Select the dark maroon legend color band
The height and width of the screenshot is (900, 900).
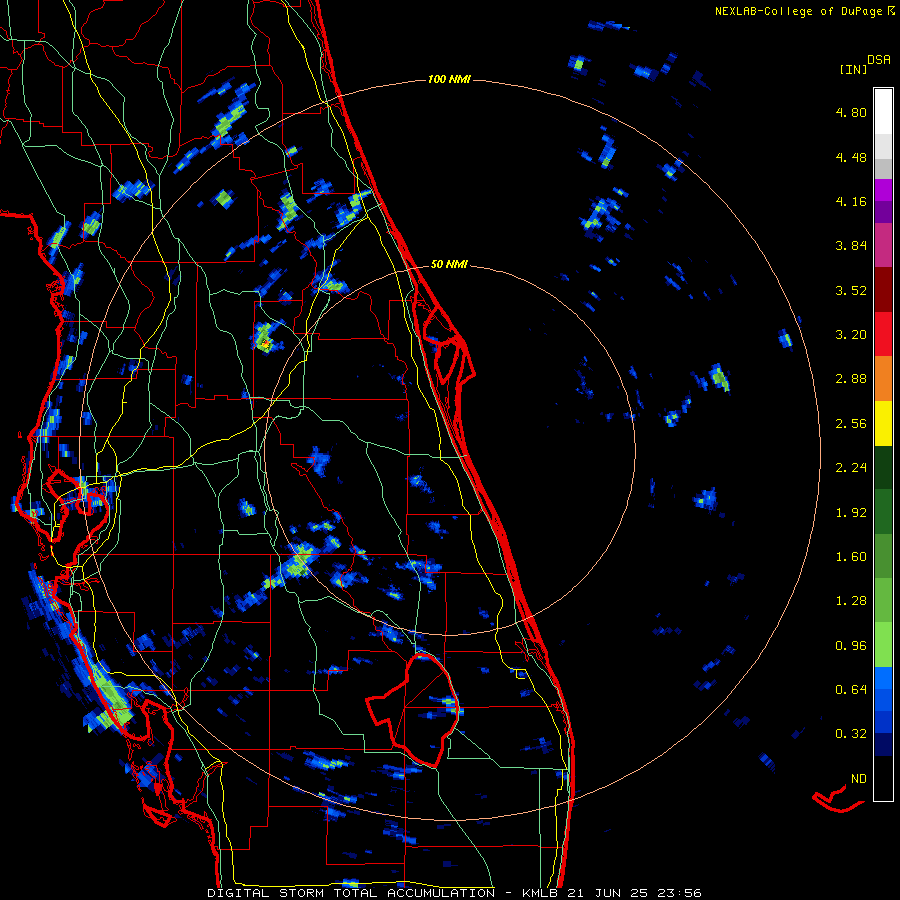point(883,290)
